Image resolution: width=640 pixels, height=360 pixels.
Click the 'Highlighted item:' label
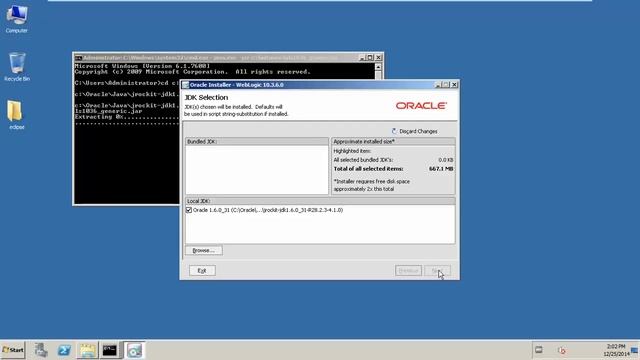352,151
